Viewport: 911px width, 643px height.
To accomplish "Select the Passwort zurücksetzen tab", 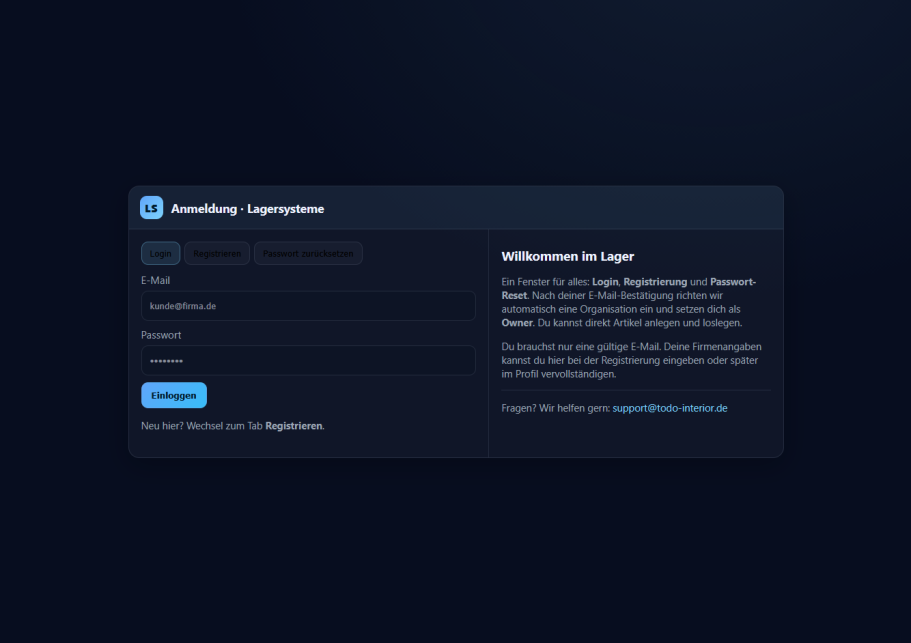I will (308, 254).
